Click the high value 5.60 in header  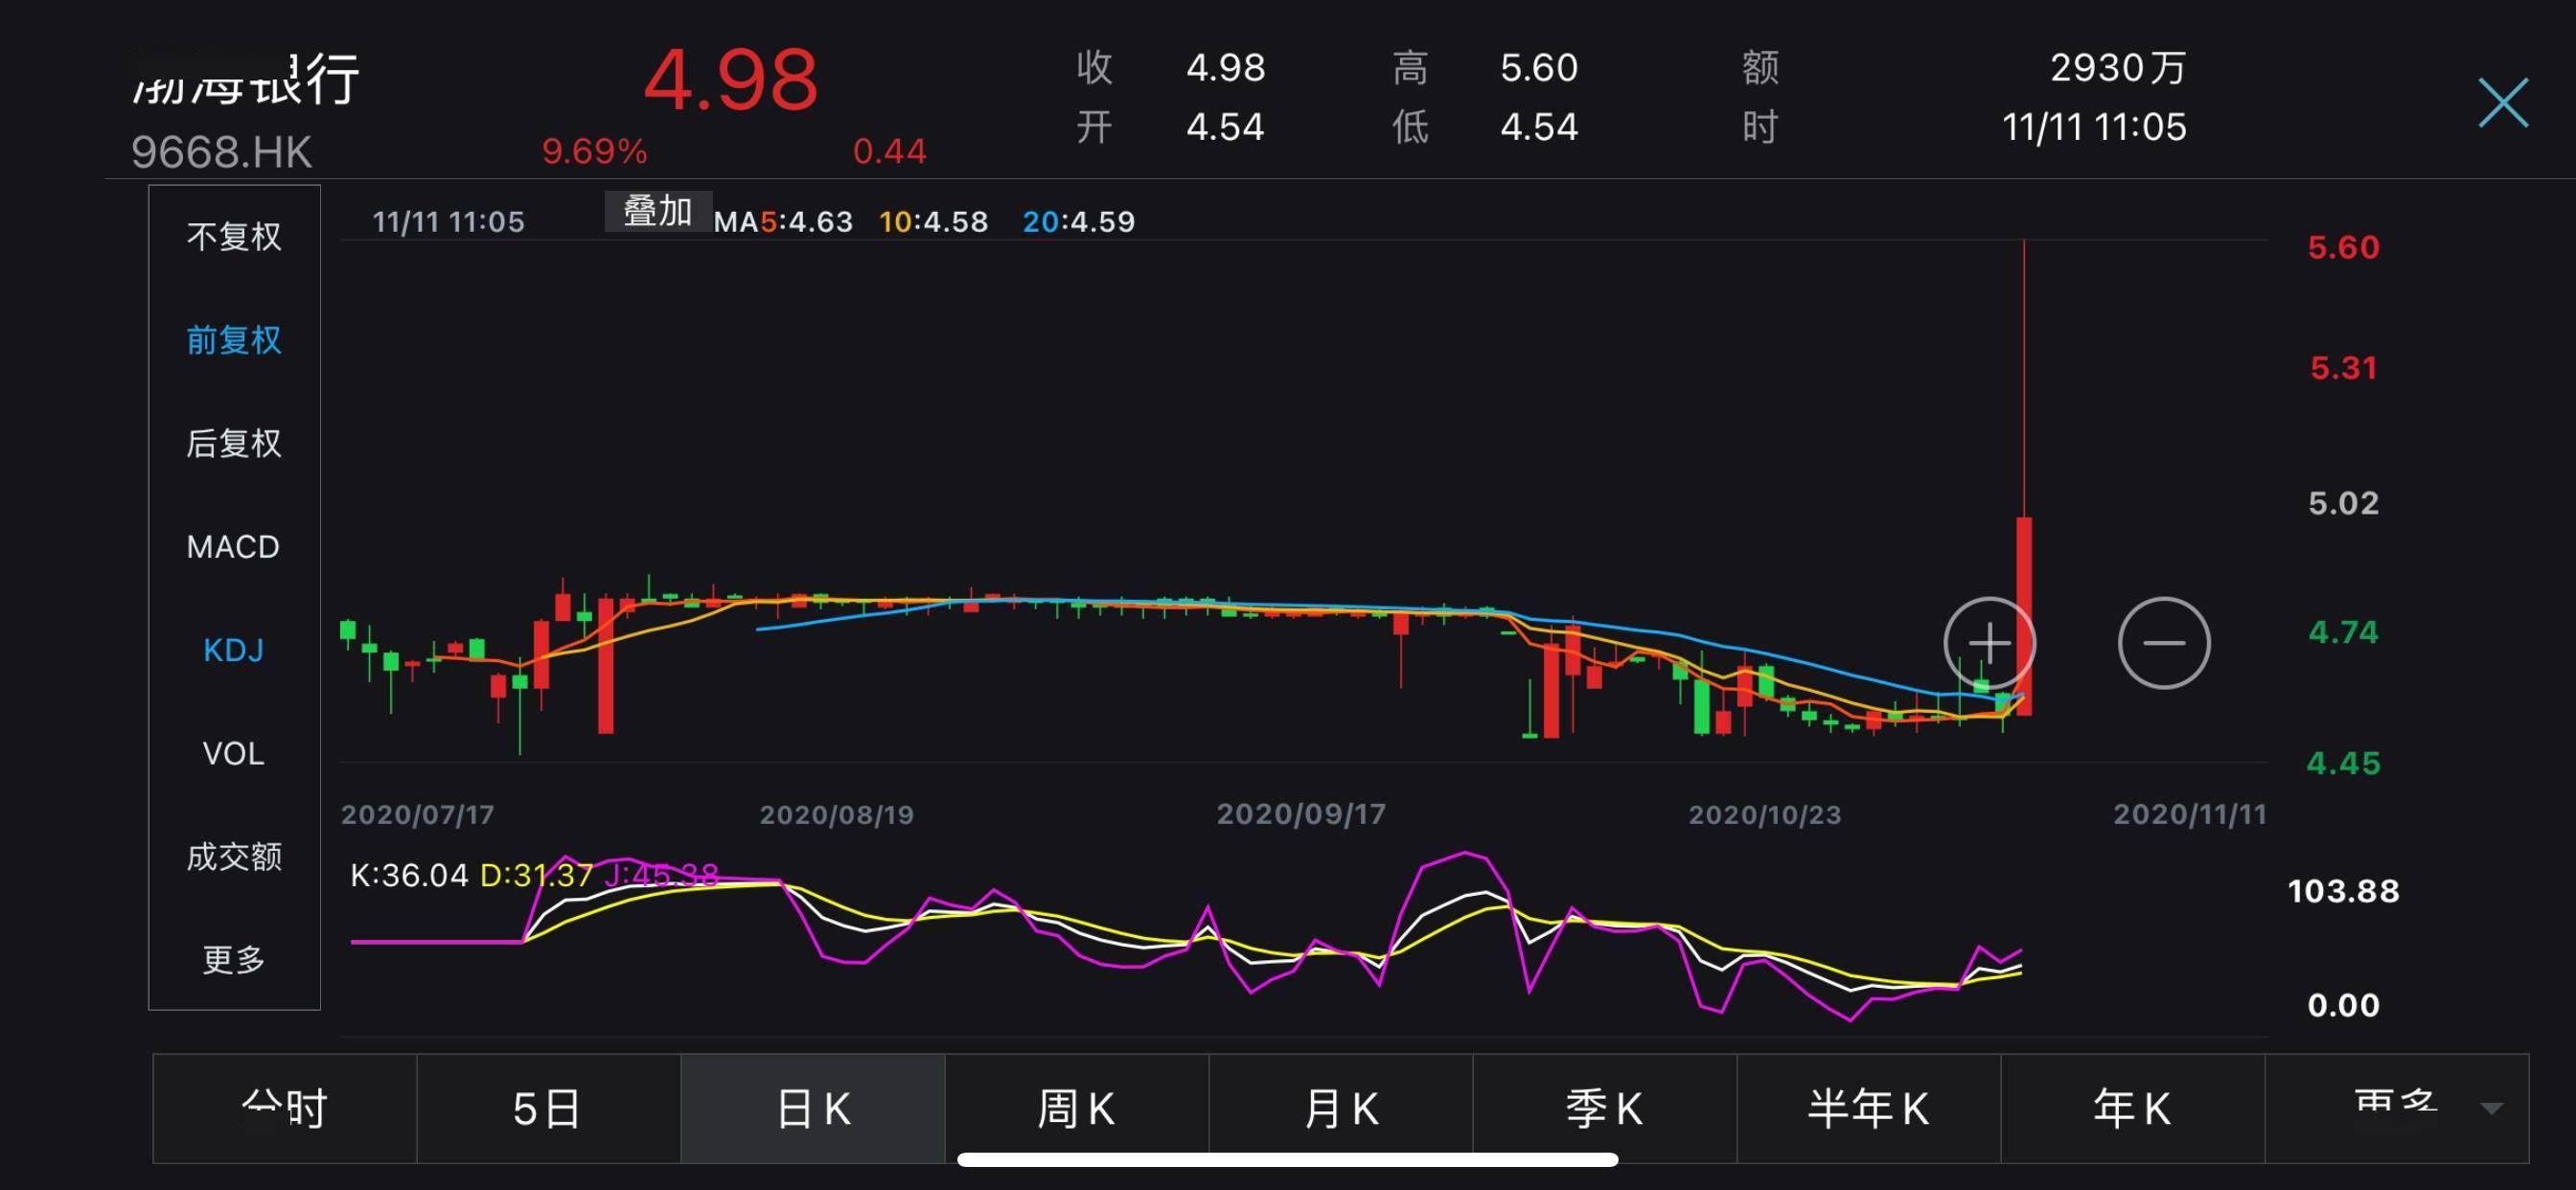[x=1539, y=68]
